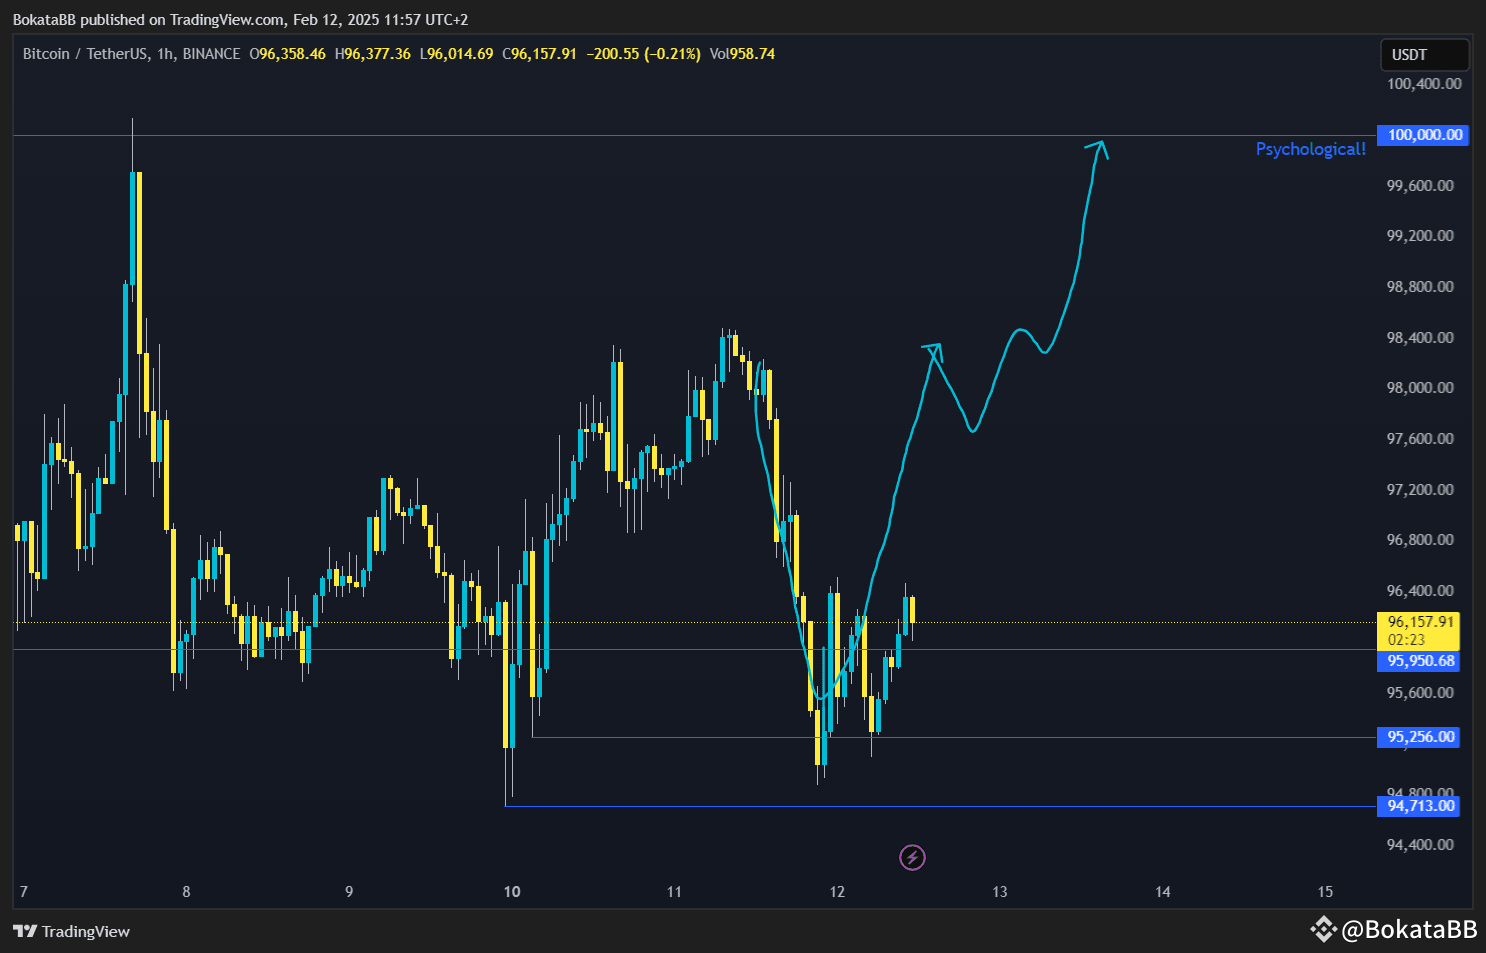Click the 94,713.00 blue price label

(x=1418, y=806)
